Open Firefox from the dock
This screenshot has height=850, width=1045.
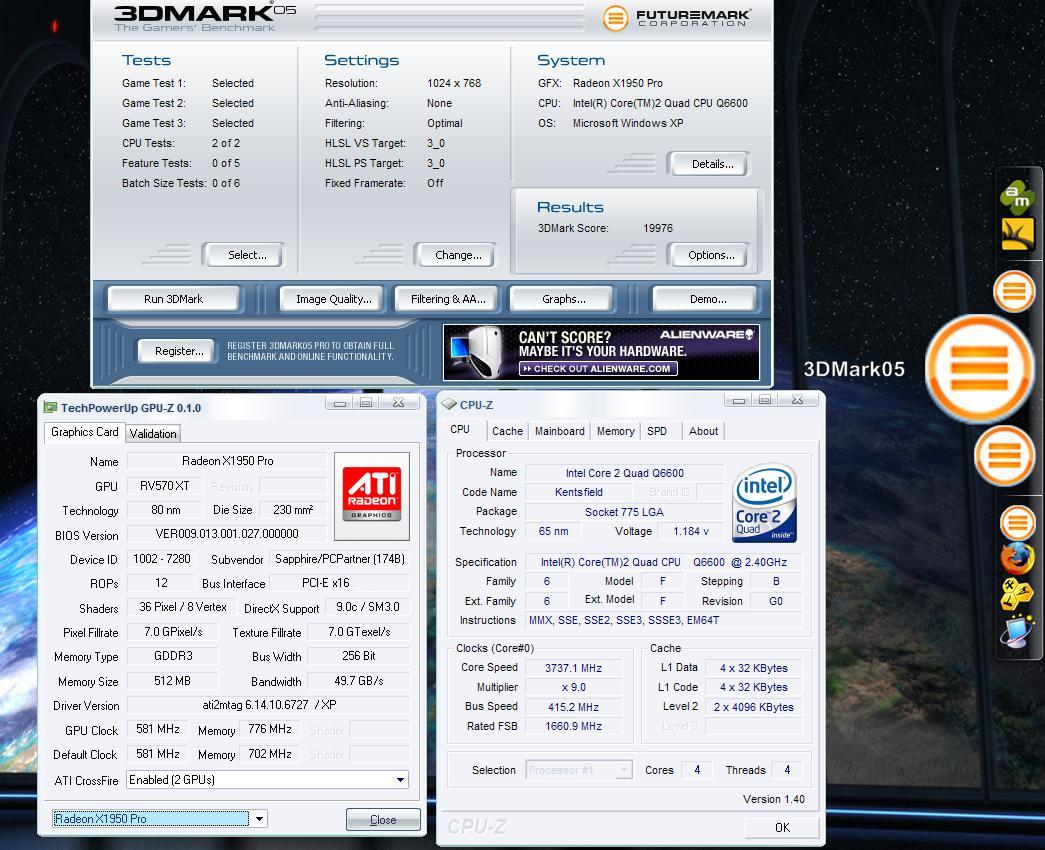pyautogui.click(x=1016, y=559)
